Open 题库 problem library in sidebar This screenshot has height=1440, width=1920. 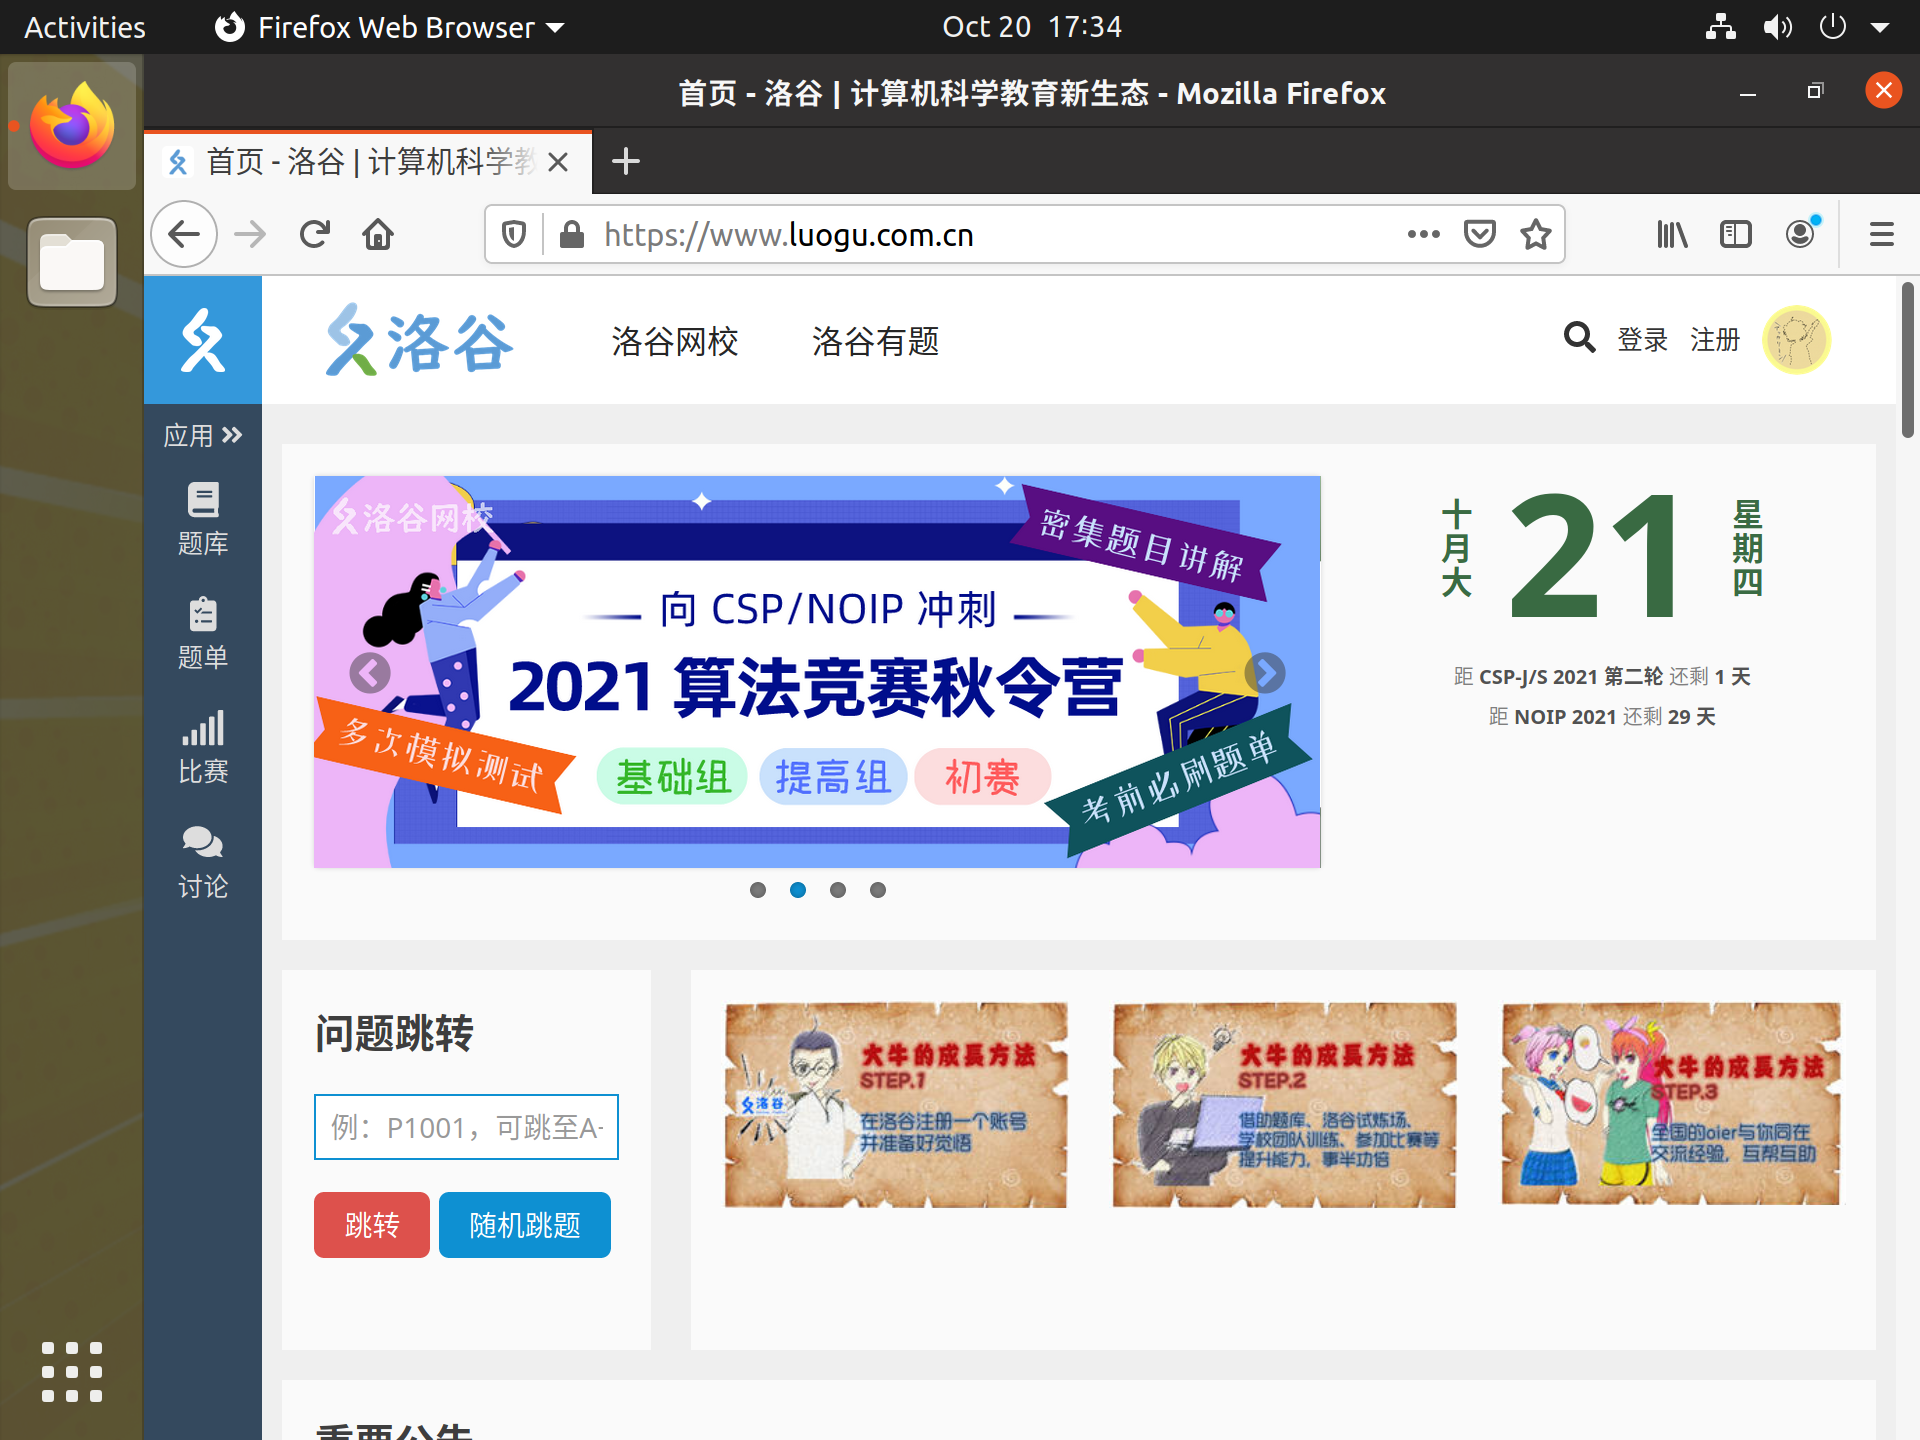click(x=203, y=519)
